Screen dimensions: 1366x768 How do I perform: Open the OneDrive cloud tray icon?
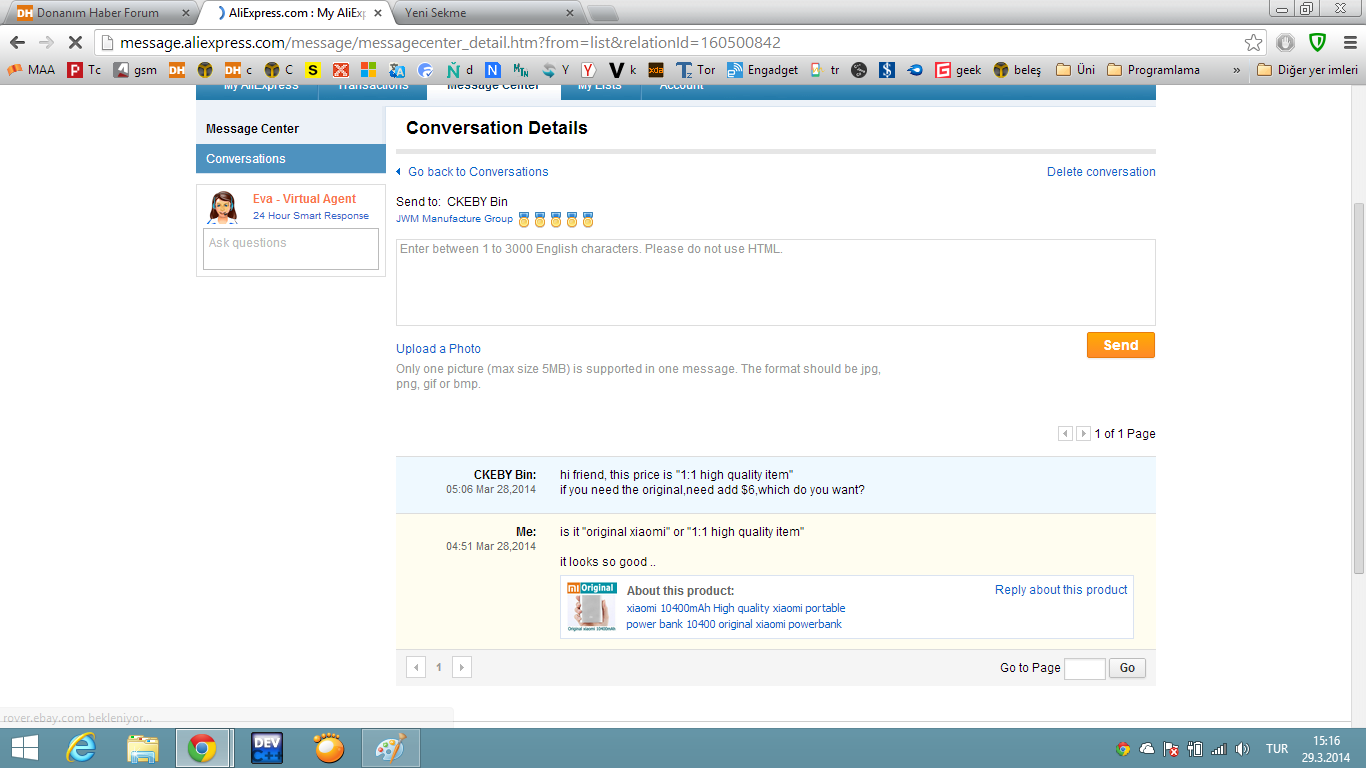(1147, 749)
